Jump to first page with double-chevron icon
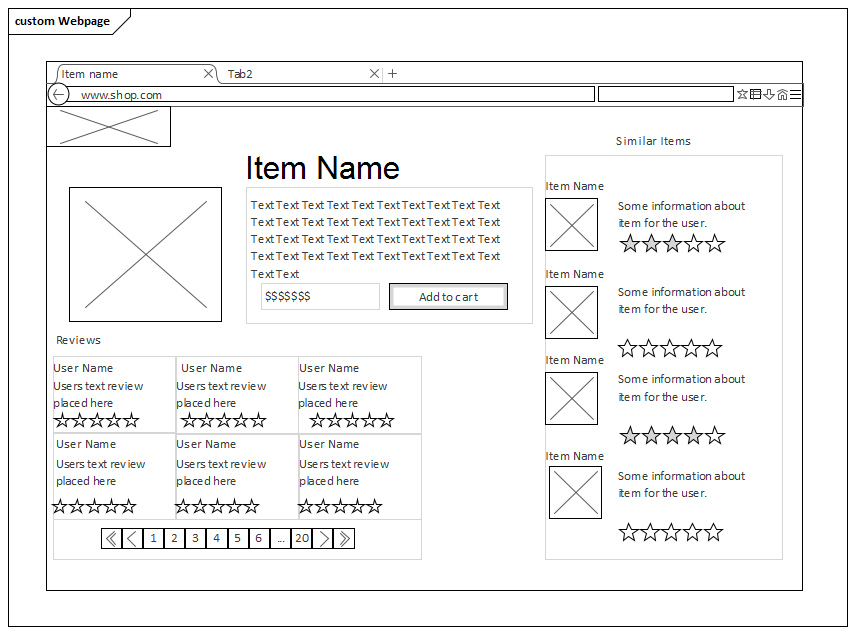This screenshot has width=855, height=634. click(111, 538)
